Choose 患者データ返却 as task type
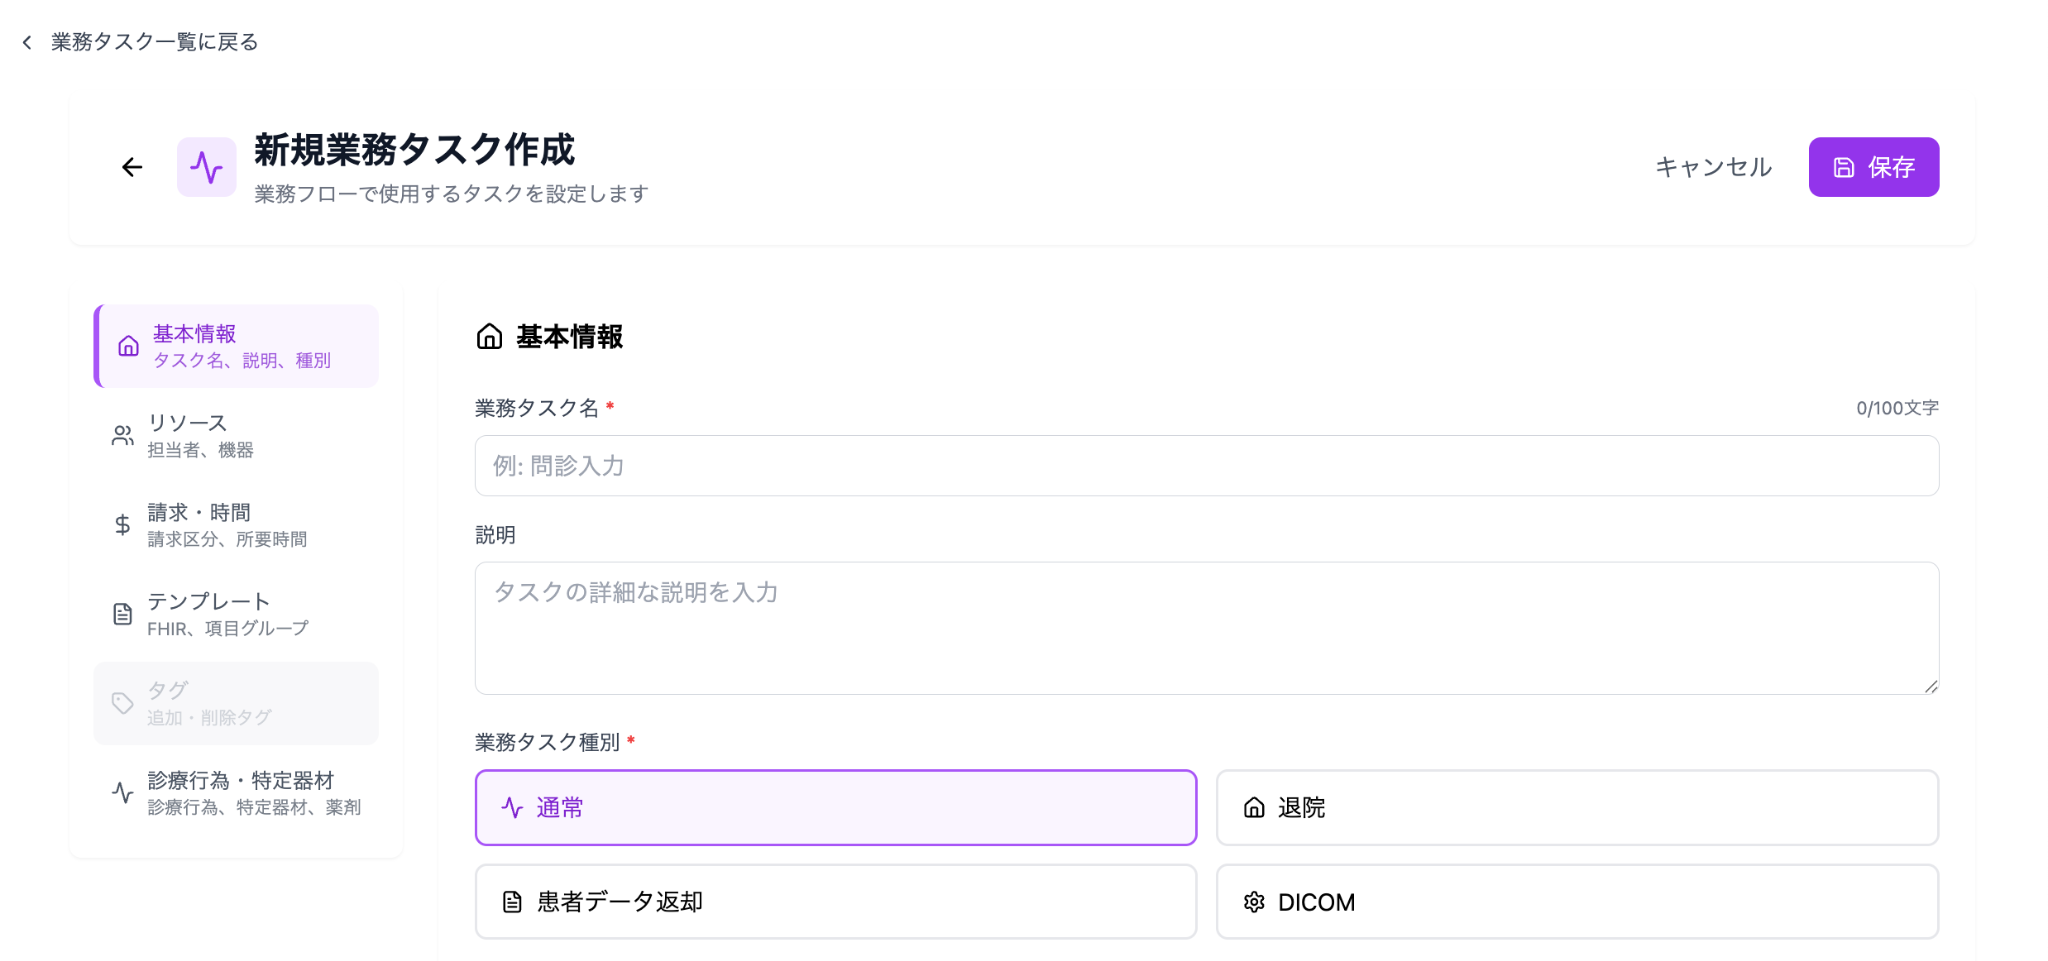The width and height of the screenshot is (2048, 961). [x=835, y=901]
